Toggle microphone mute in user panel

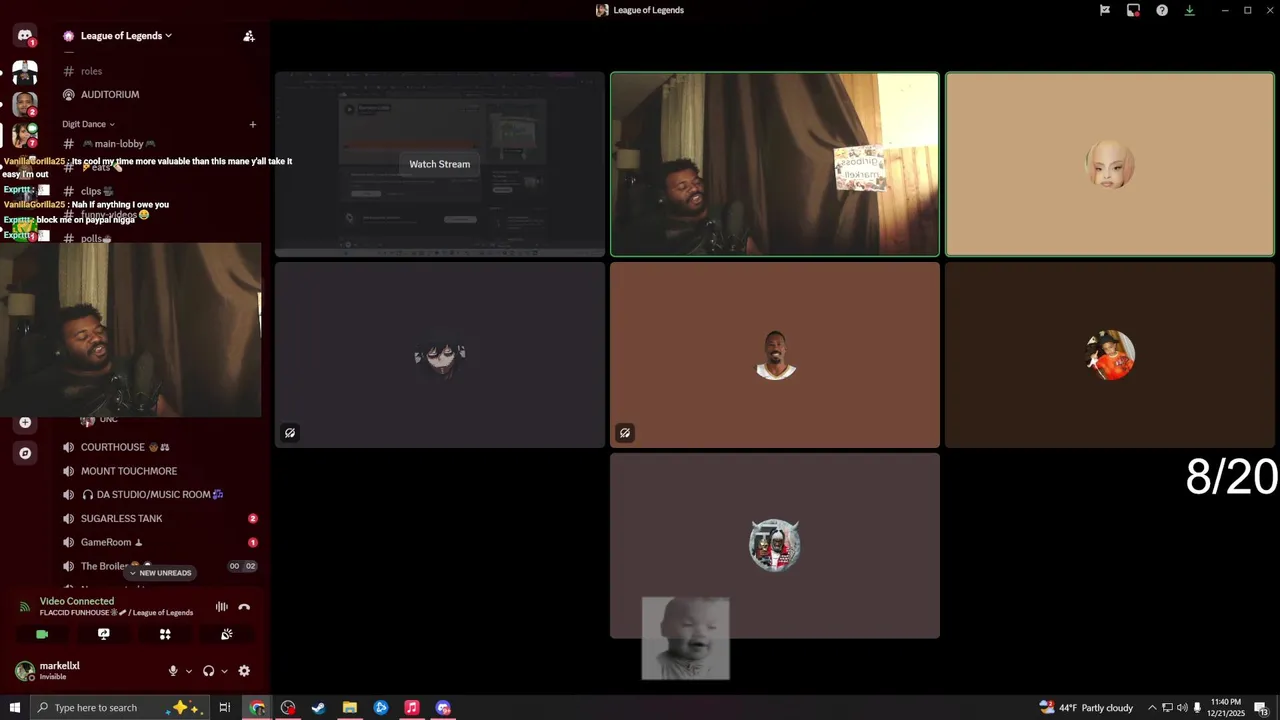pyautogui.click(x=173, y=671)
